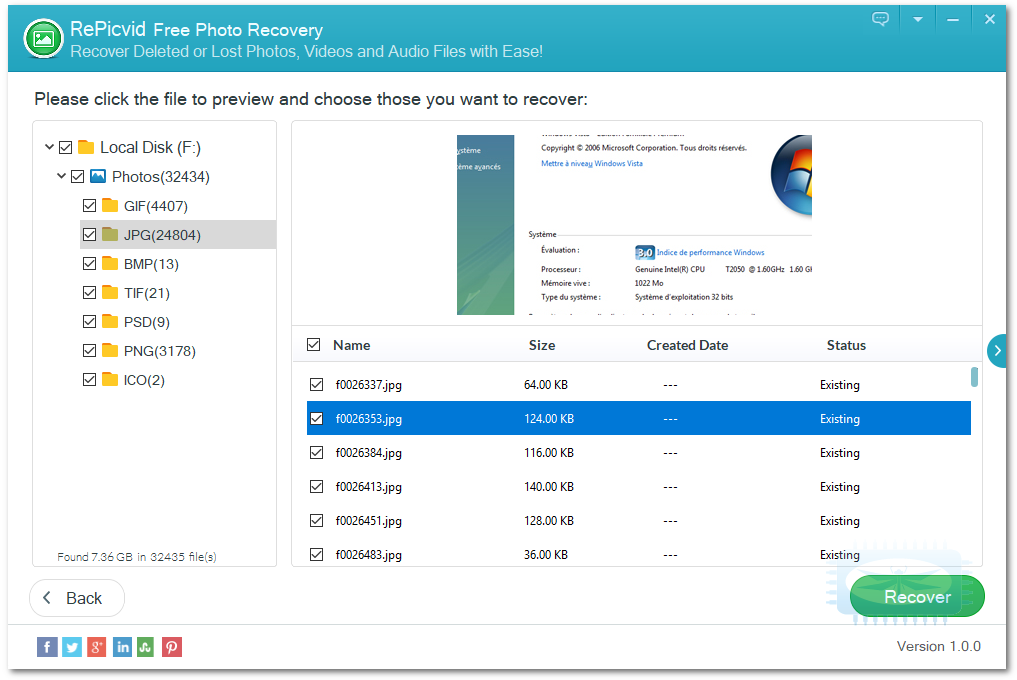This screenshot has width=1017, height=680.
Task: Click the 124.00 KB size cell
Action: [549, 419]
